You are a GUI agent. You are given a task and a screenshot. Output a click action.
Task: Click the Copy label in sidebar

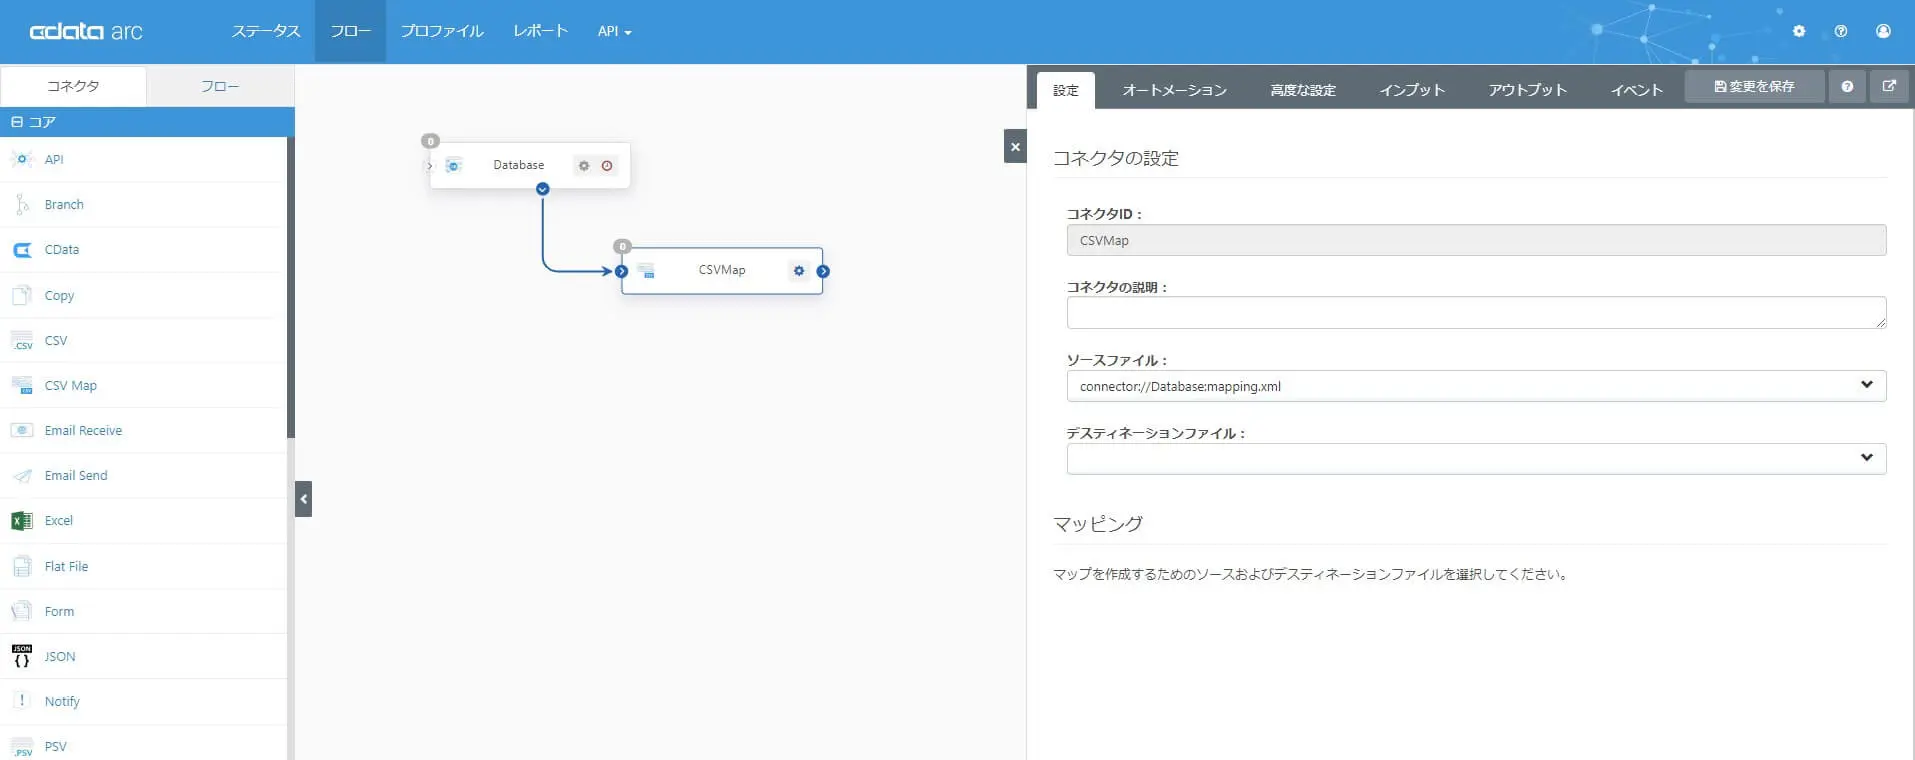[x=59, y=296]
